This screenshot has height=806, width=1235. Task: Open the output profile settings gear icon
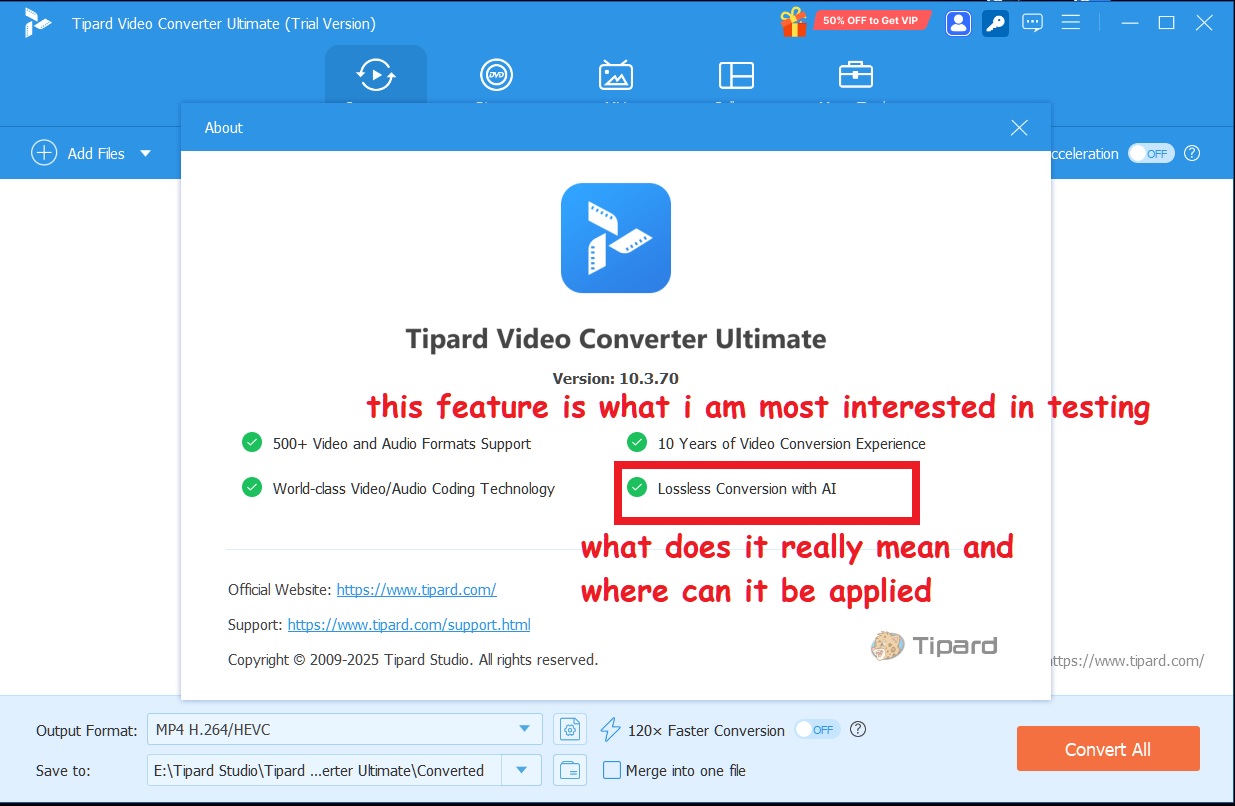[570, 730]
